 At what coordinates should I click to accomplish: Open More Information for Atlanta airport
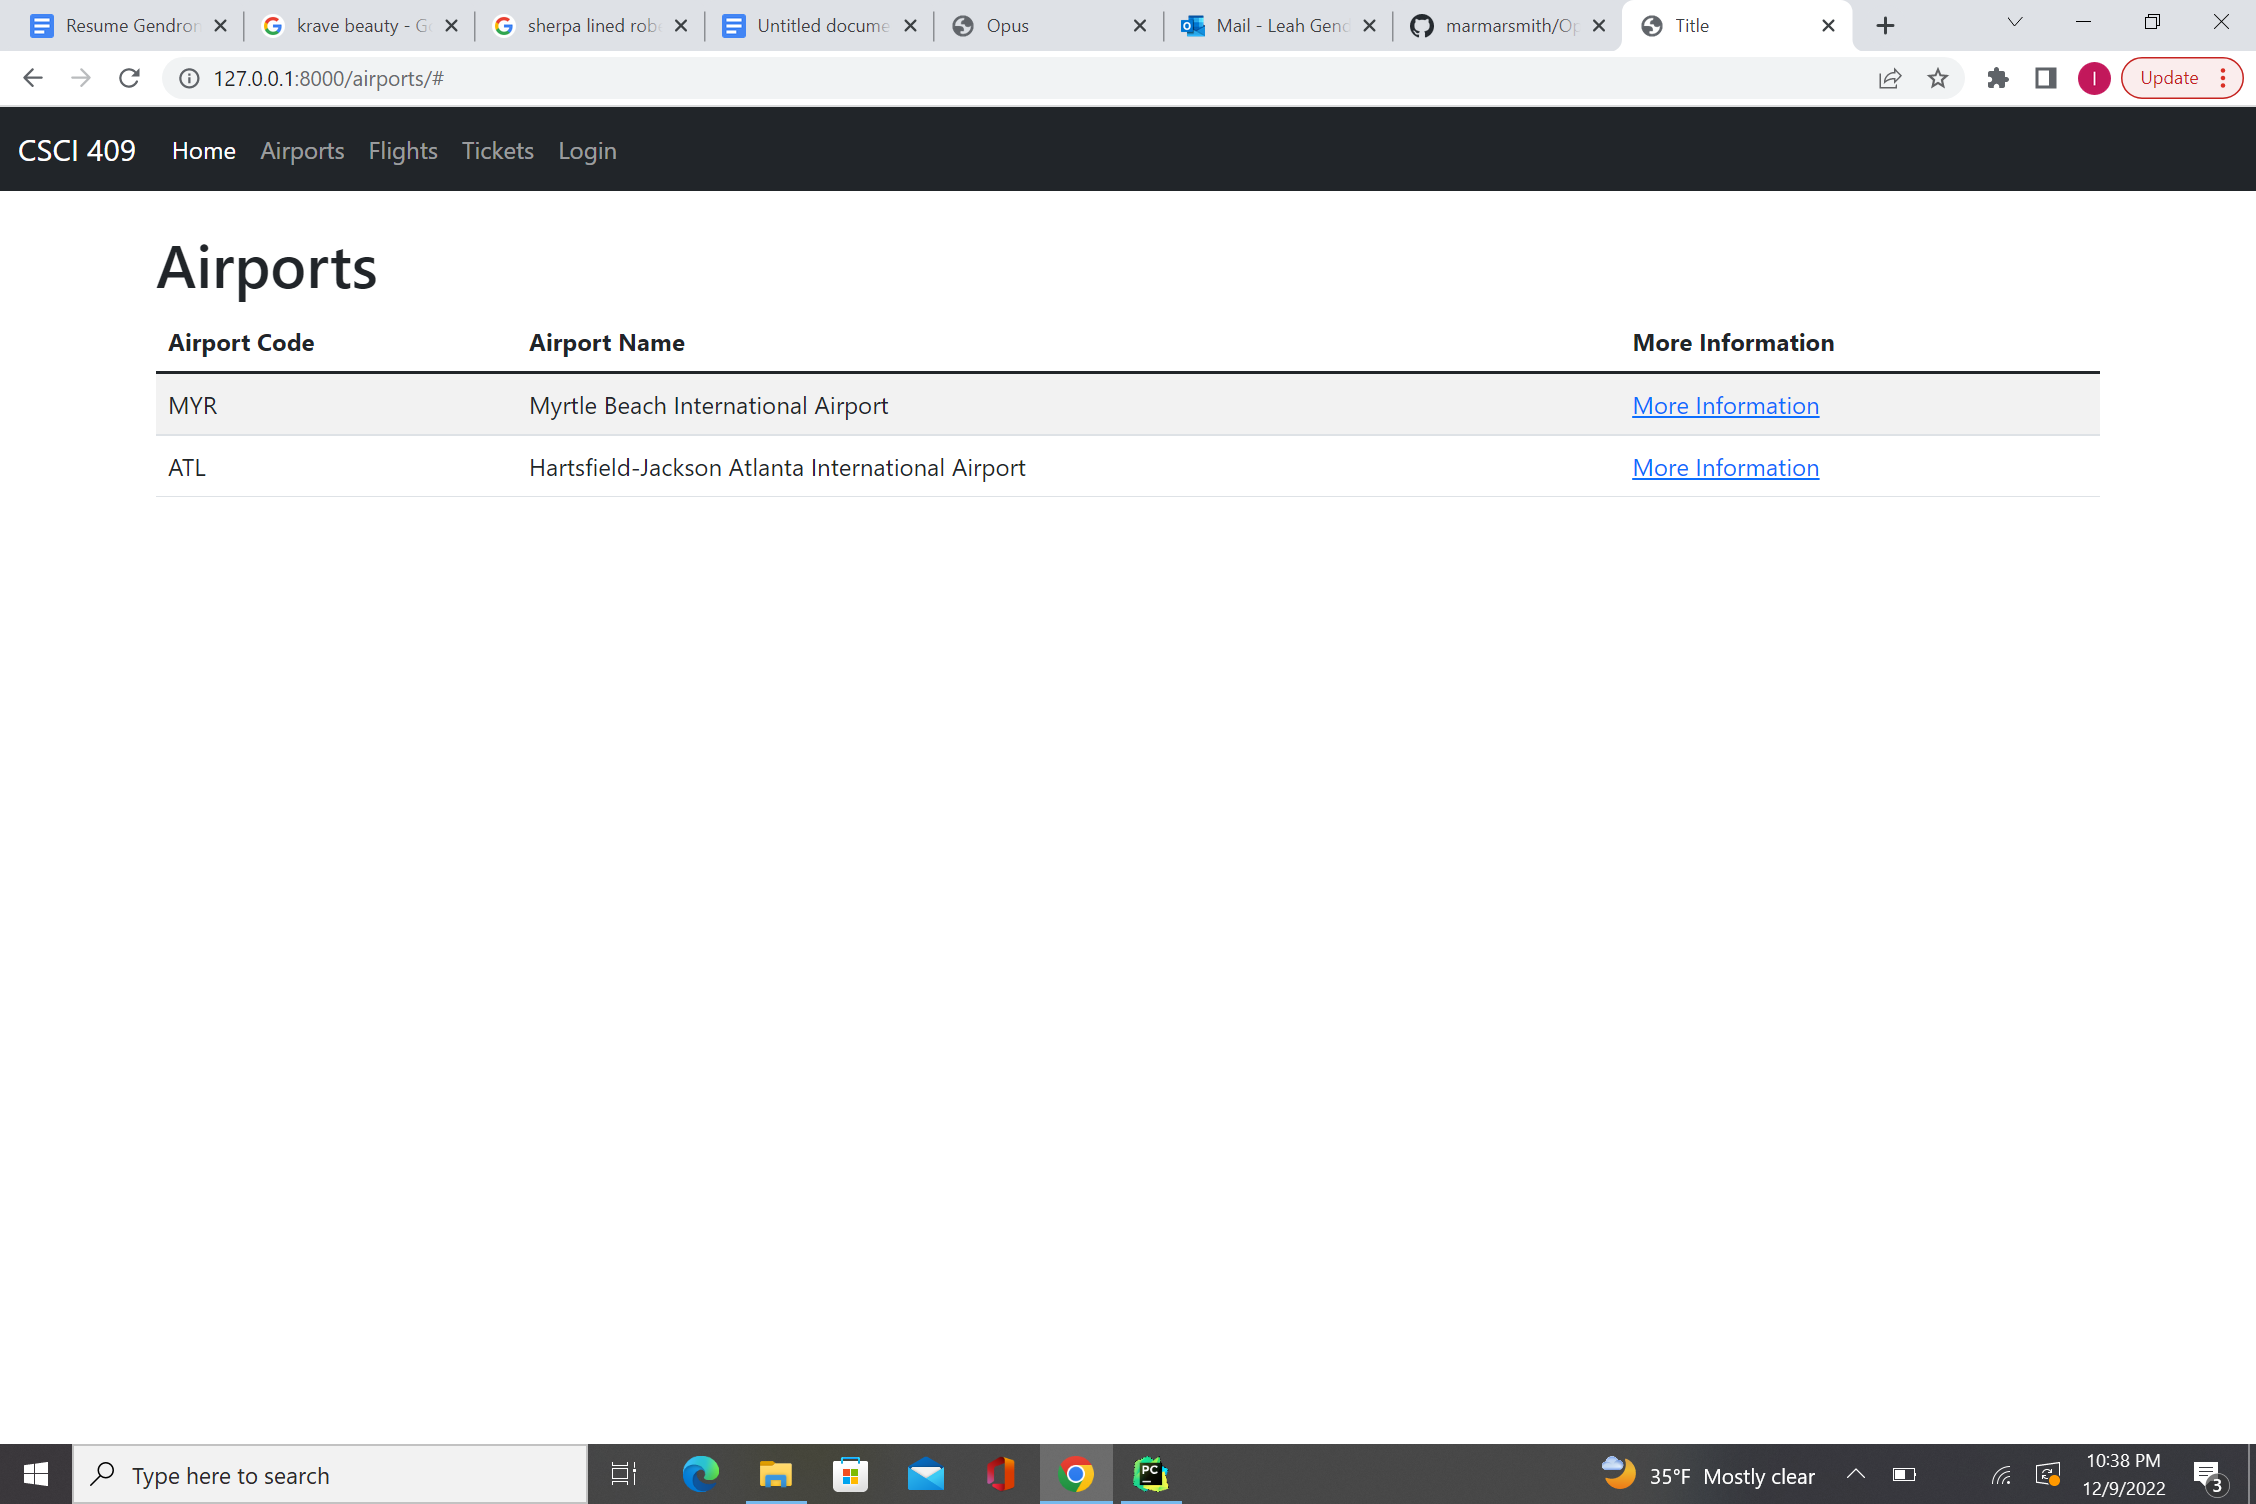(x=1725, y=467)
